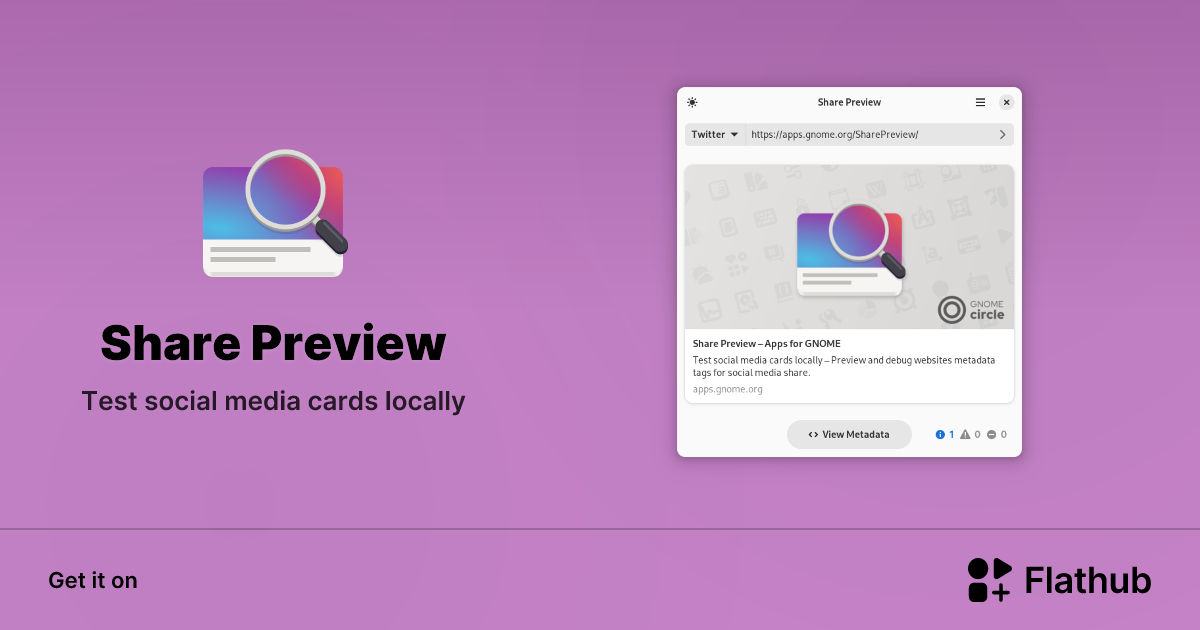This screenshot has width=1200, height=630.
Task: Click the large Share Preview magnifying glass icon
Action: click(272, 216)
